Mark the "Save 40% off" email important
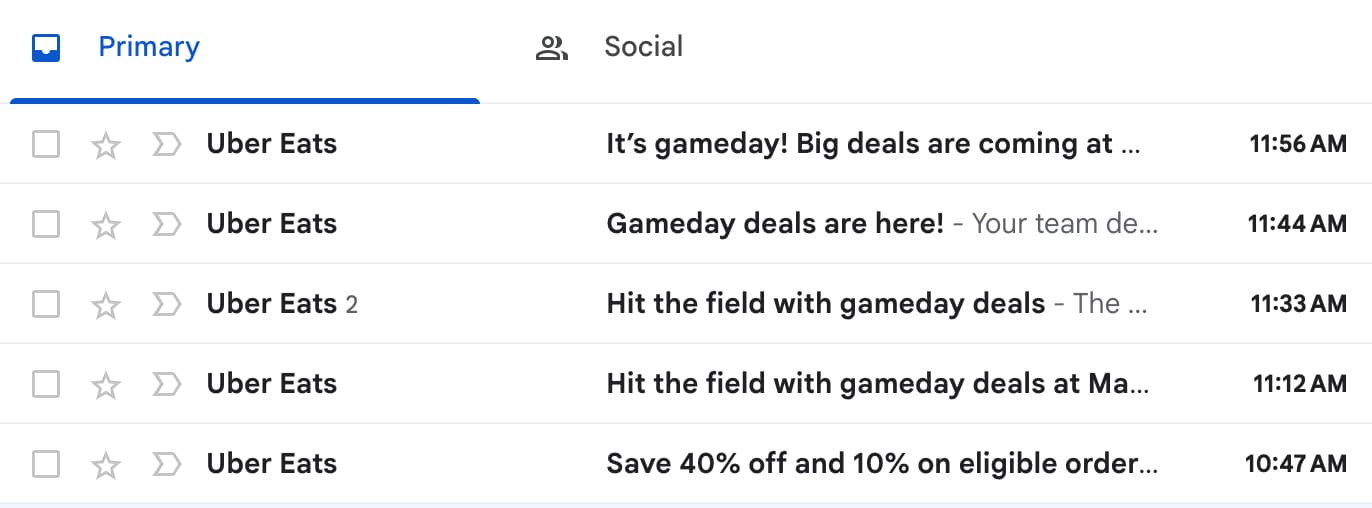Image resolution: width=1372 pixels, height=508 pixels. tap(165, 465)
